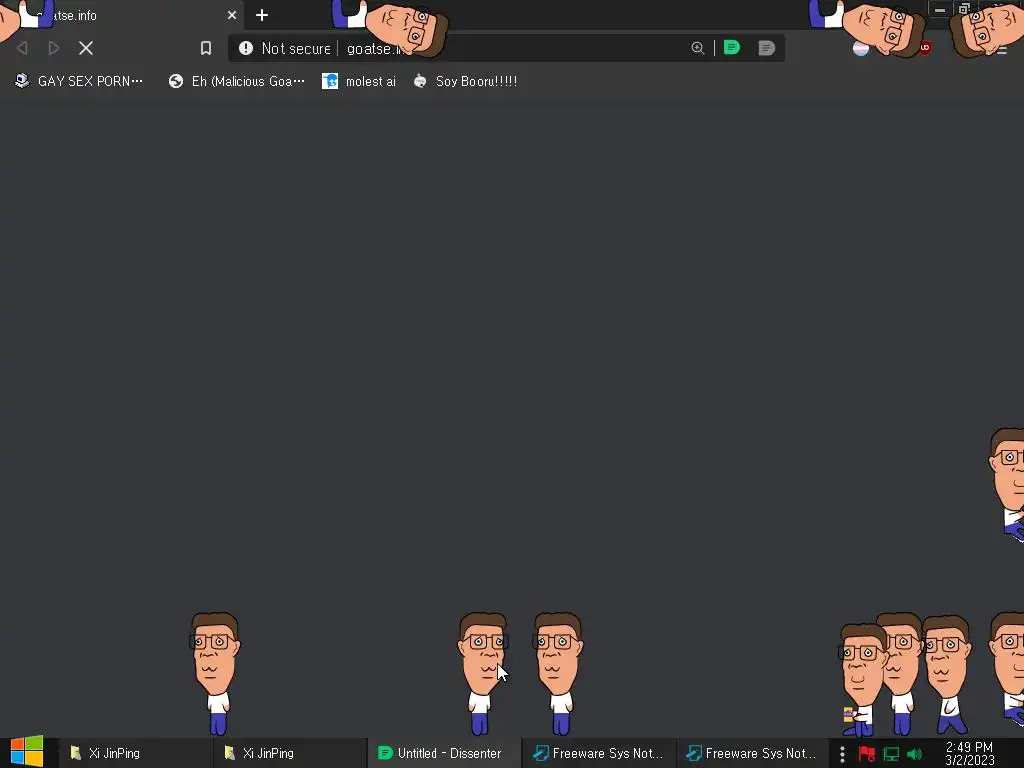
Task: Stop loading the page with the X button
Action: pos(86,48)
